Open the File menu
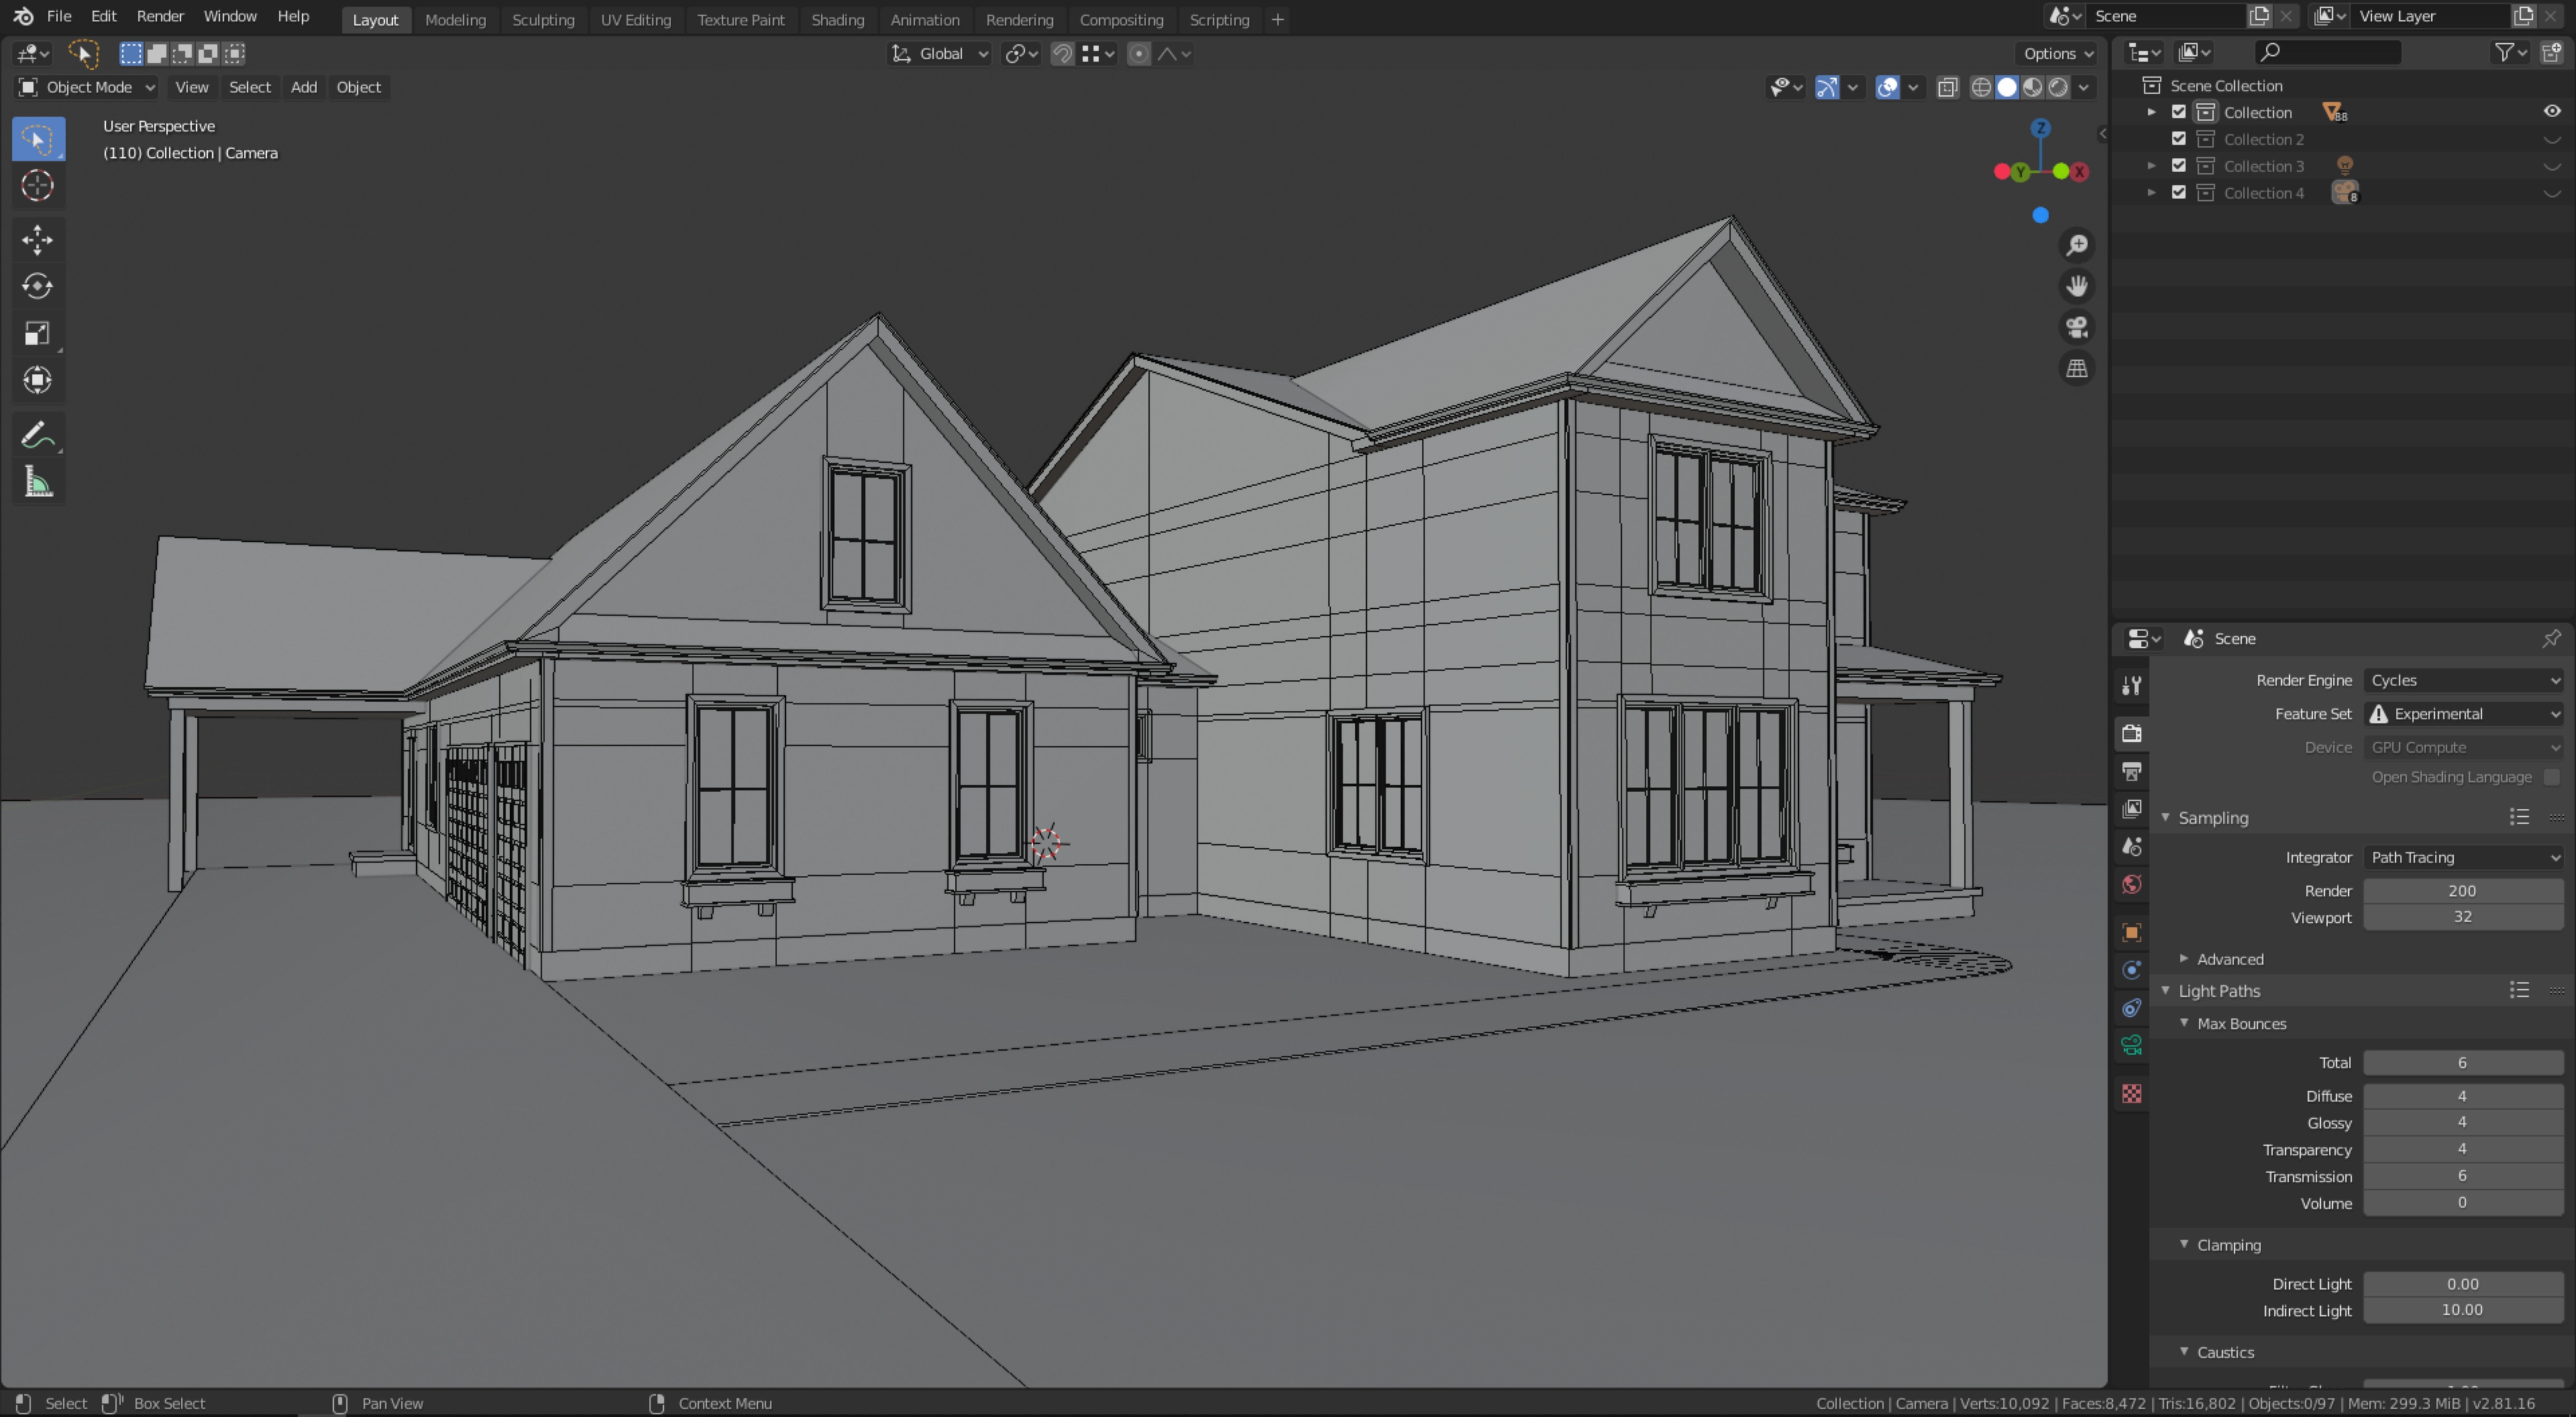Viewport: 2576px width, 1417px height. click(x=59, y=16)
